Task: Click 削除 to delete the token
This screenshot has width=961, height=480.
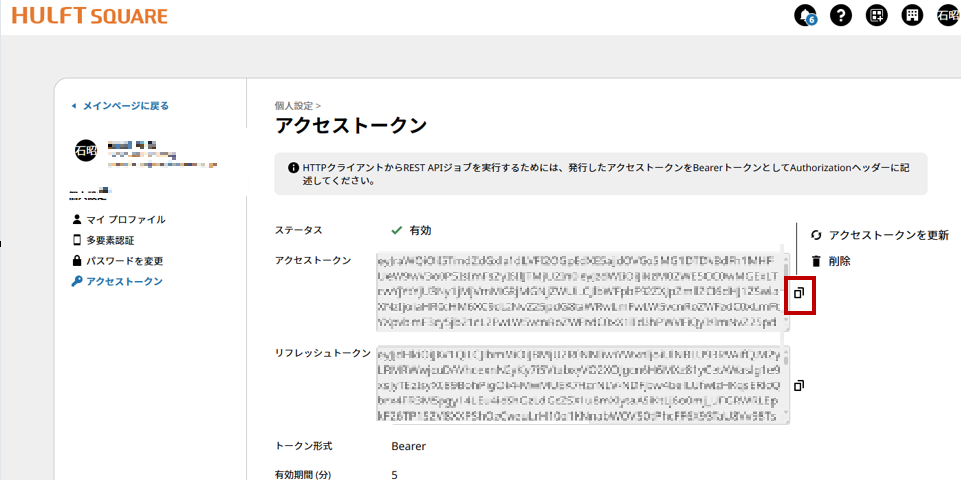Action: (839, 261)
